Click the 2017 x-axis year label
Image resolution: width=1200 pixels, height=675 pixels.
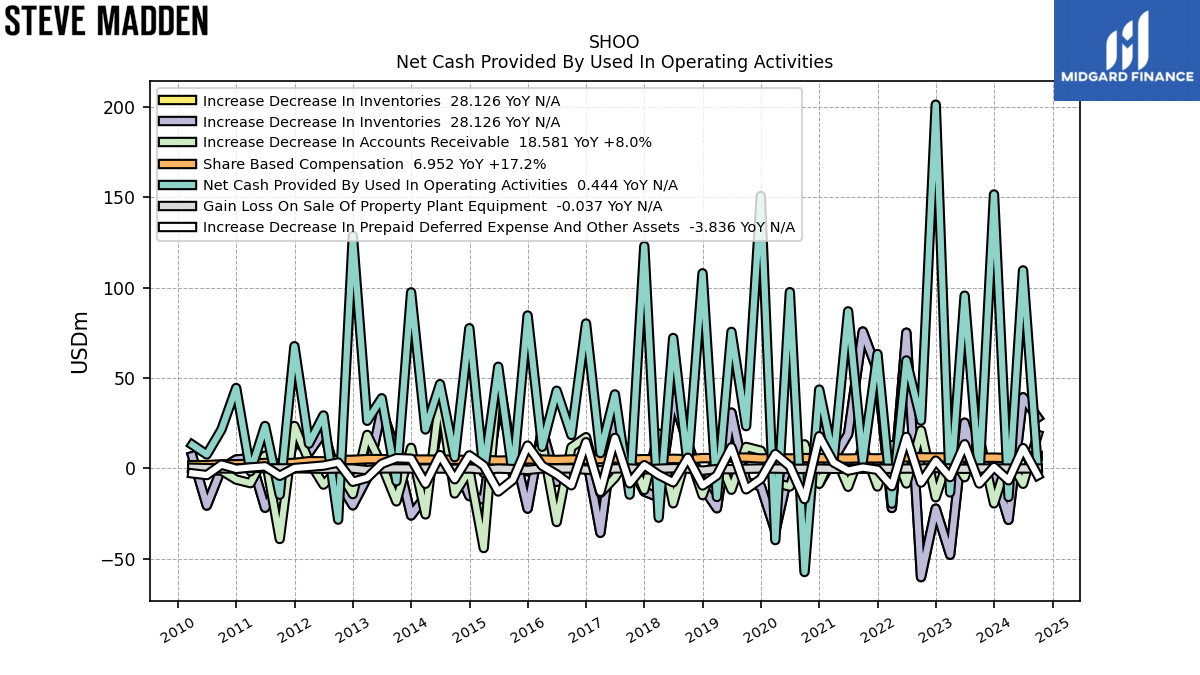click(x=584, y=628)
